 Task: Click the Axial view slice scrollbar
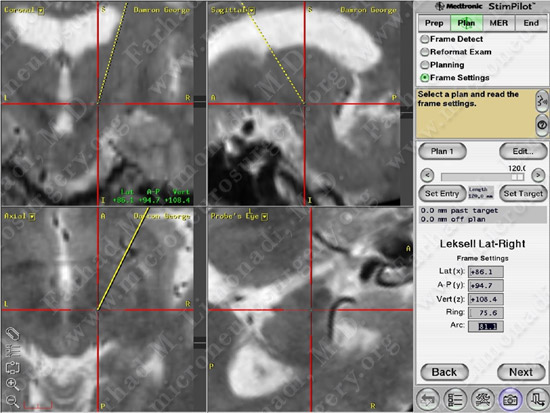coord(200,309)
